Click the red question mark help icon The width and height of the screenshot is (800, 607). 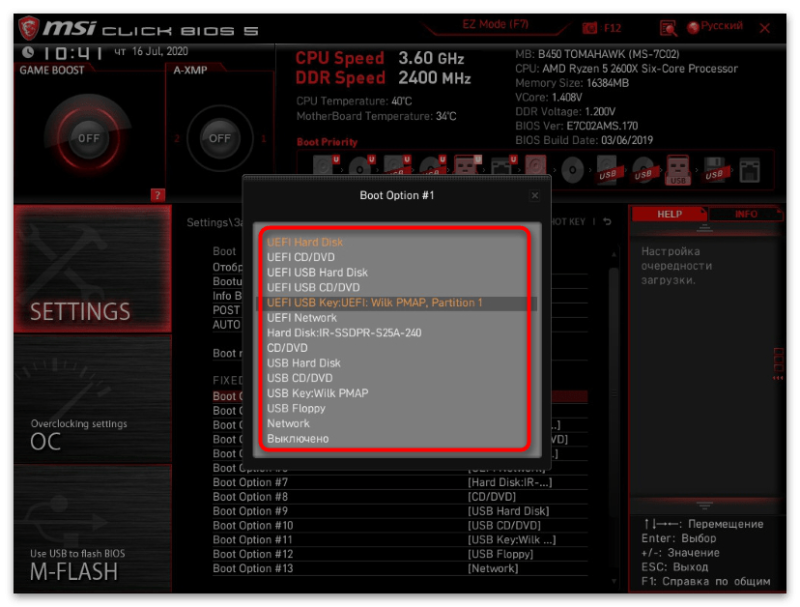[x=158, y=195]
